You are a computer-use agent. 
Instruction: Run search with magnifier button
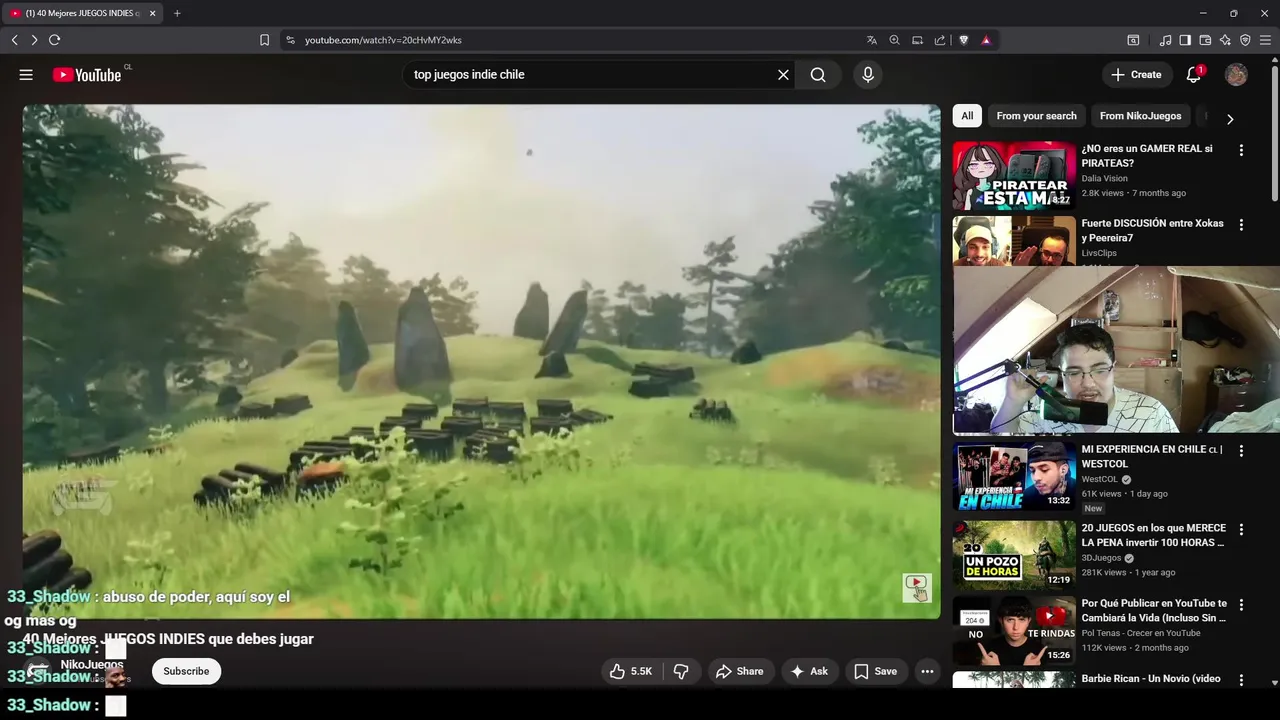(x=818, y=75)
